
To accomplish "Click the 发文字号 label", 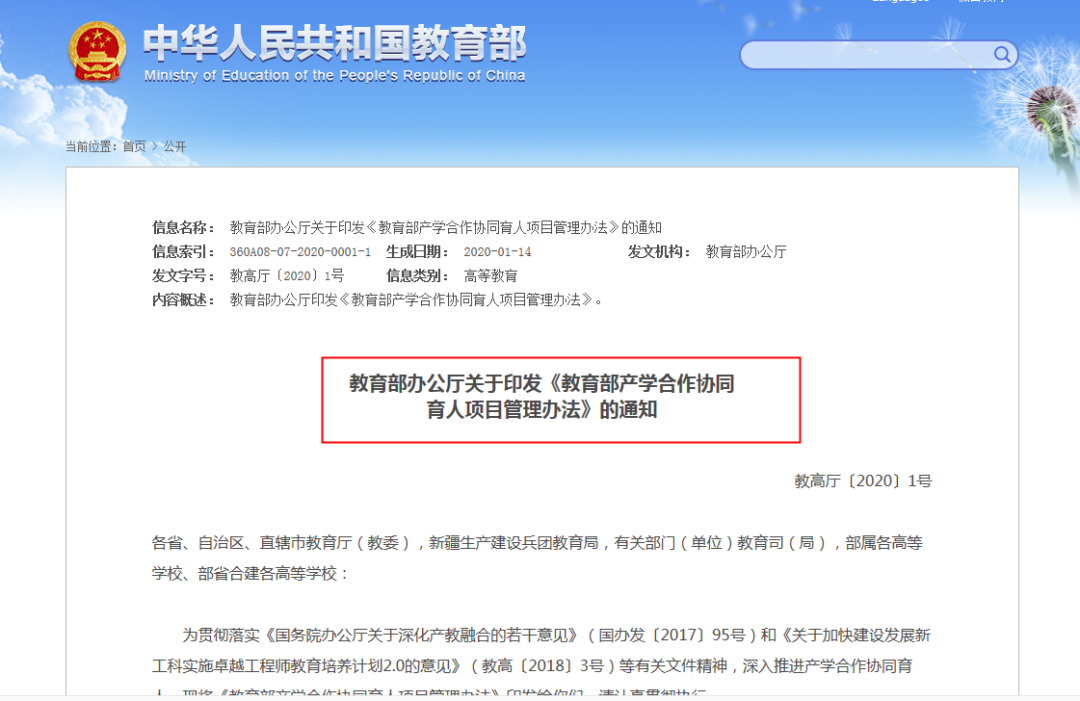I will pos(183,276).
